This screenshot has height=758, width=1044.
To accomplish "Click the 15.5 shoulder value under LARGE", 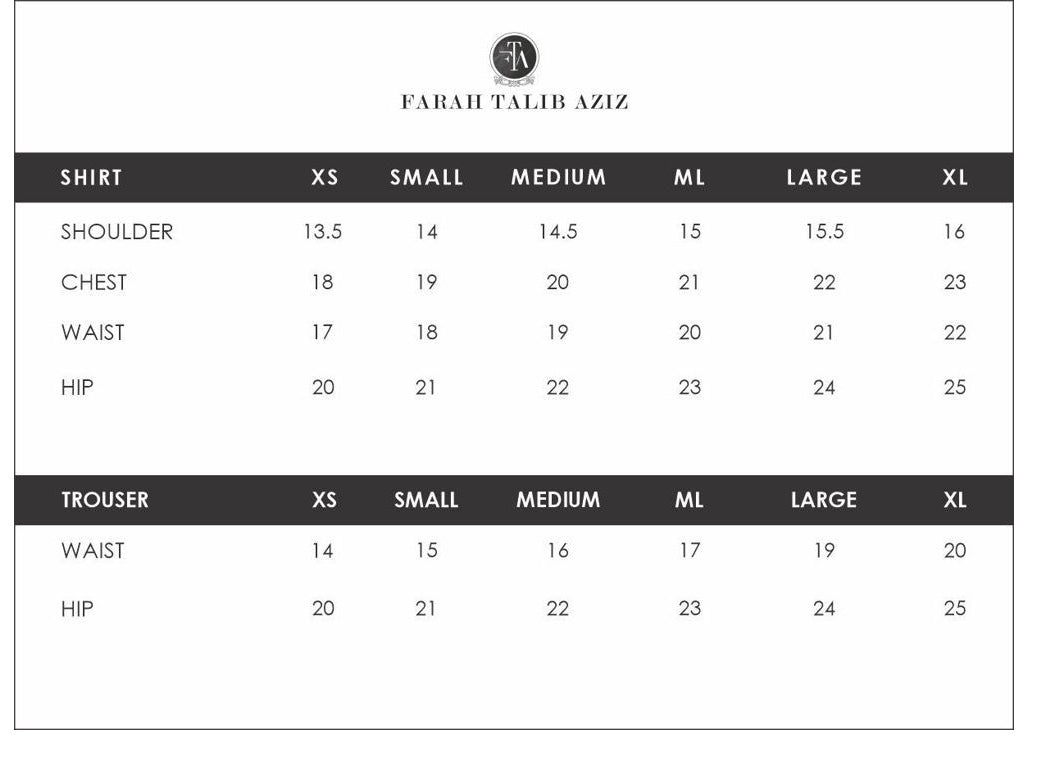I will [x=824, y=232].
